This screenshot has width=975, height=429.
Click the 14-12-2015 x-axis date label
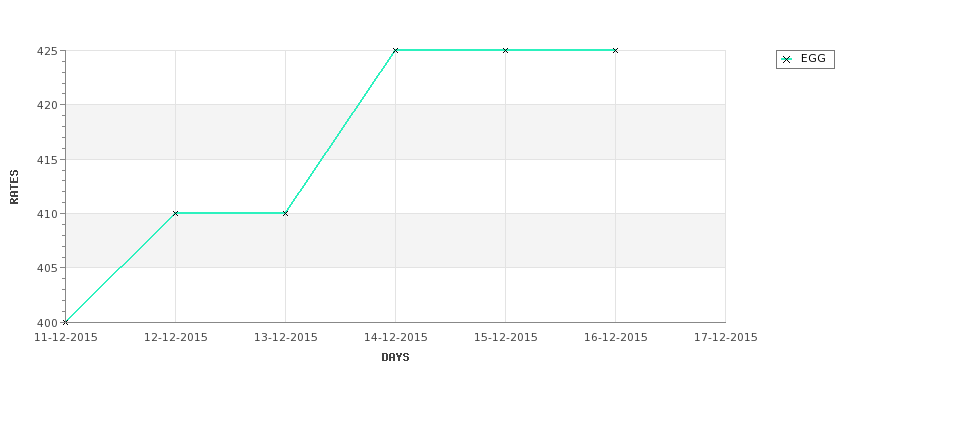coord(395,338)
